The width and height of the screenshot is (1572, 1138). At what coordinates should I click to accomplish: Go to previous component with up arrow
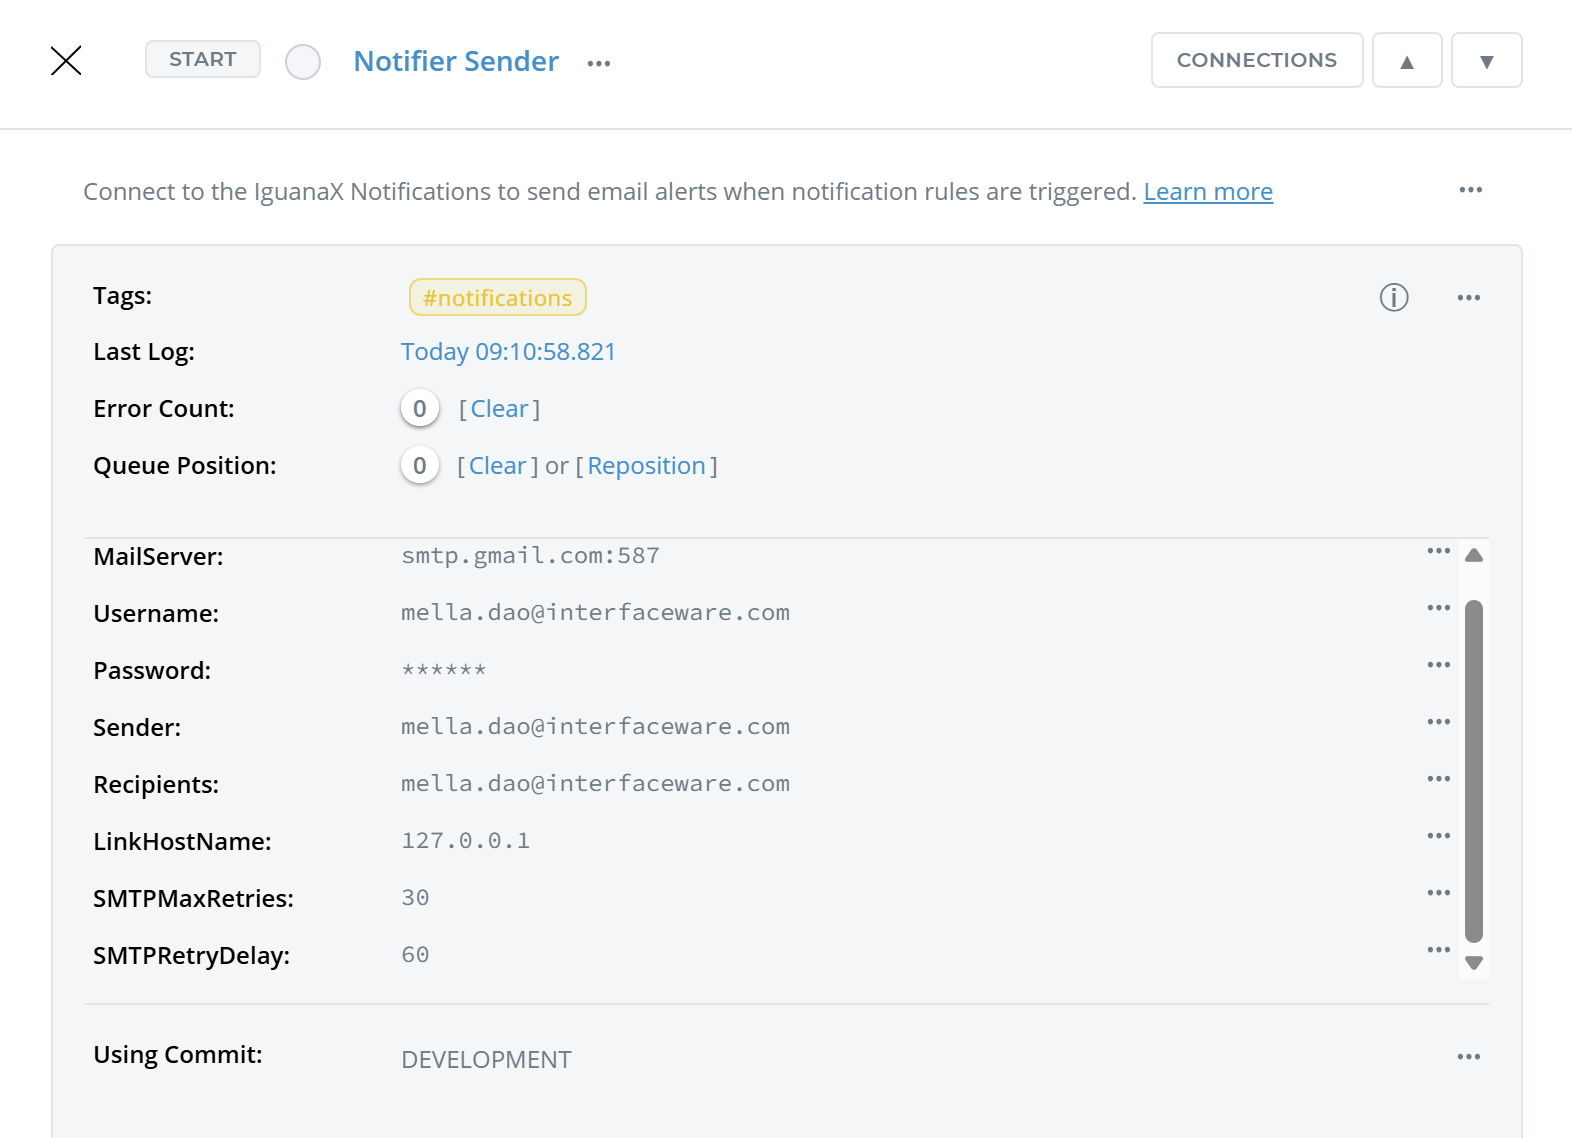pyautogui.click(x=1406, y=61)
